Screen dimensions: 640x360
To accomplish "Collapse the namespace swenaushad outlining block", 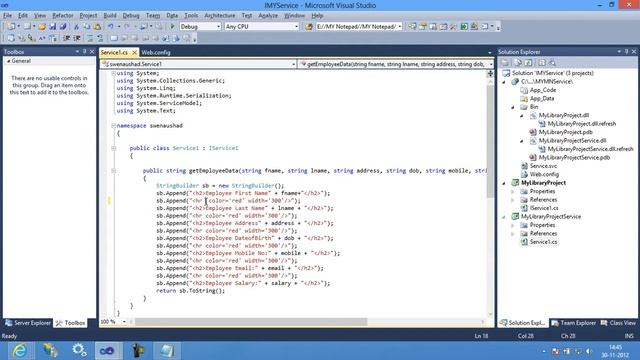I will click(113, 126).
